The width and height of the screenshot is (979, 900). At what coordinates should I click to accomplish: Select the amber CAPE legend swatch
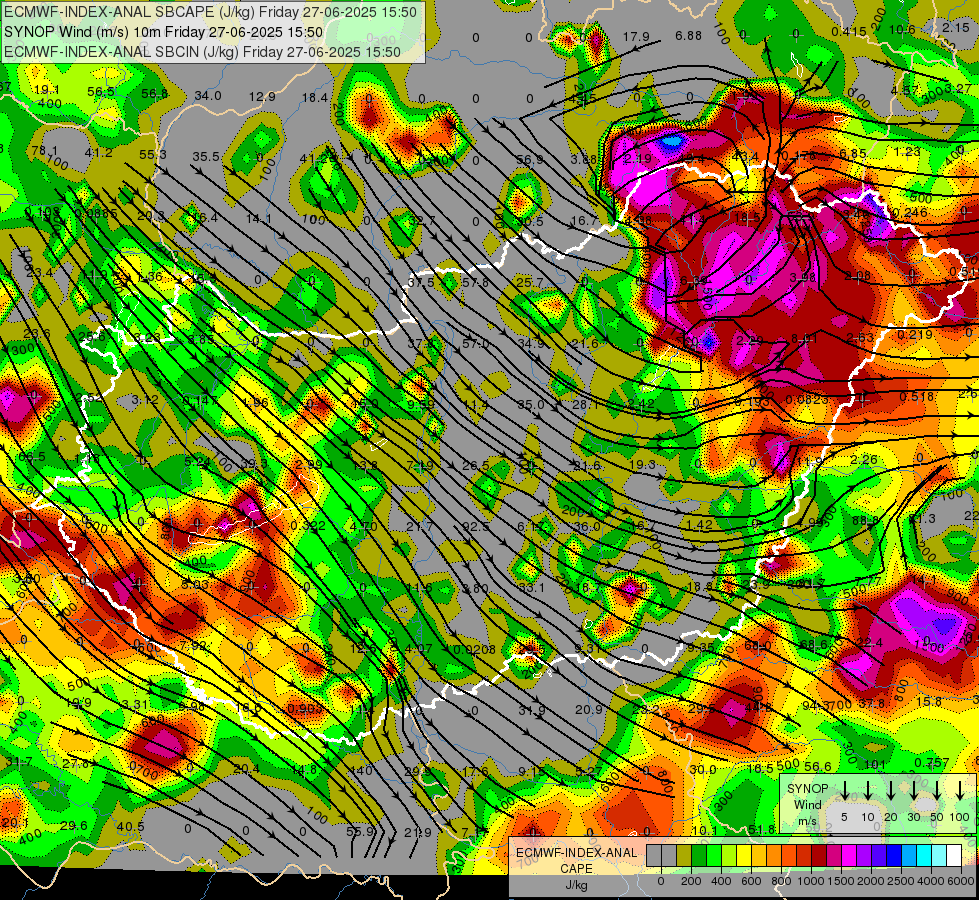[759, 856]
